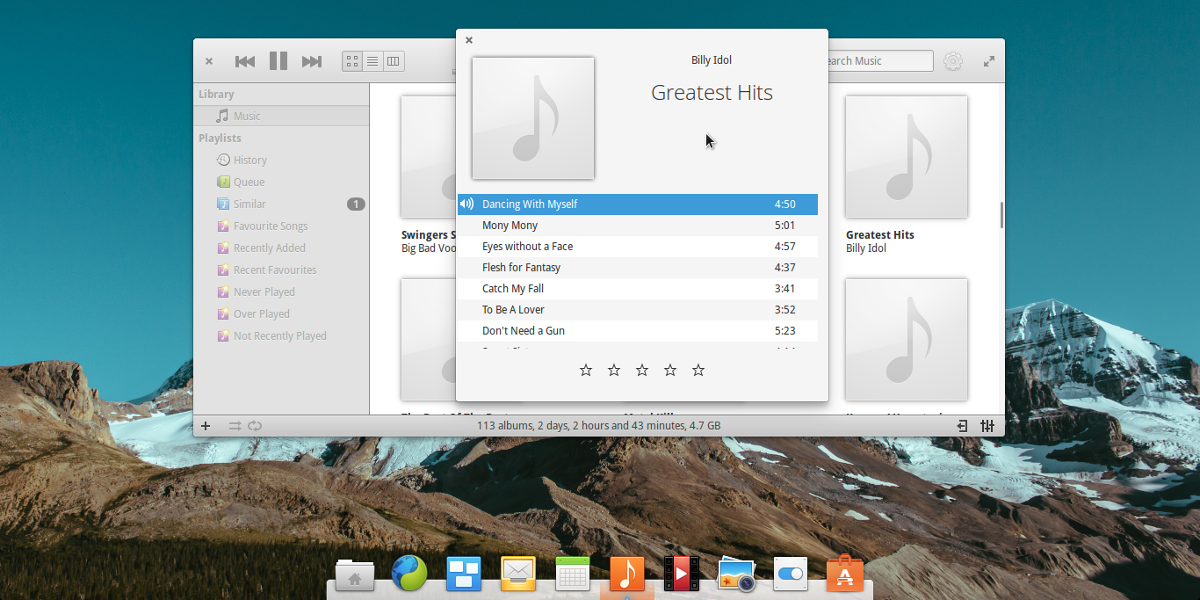The image size is (1200, 600).
Task: Open the settings gear menu
Action: 953,61
